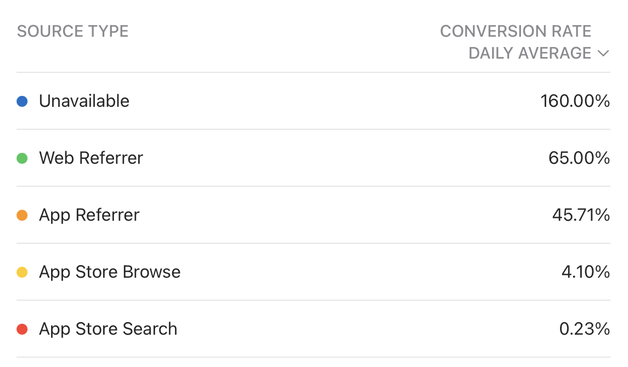Click the 160.00% conversion value
Viewport: 628px width, 367px height.
(575, 101)
